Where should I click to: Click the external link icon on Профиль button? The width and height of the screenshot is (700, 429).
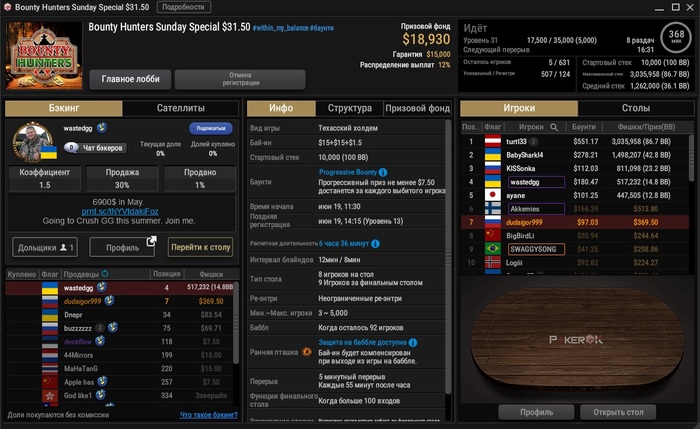click(x=151, y=242)
